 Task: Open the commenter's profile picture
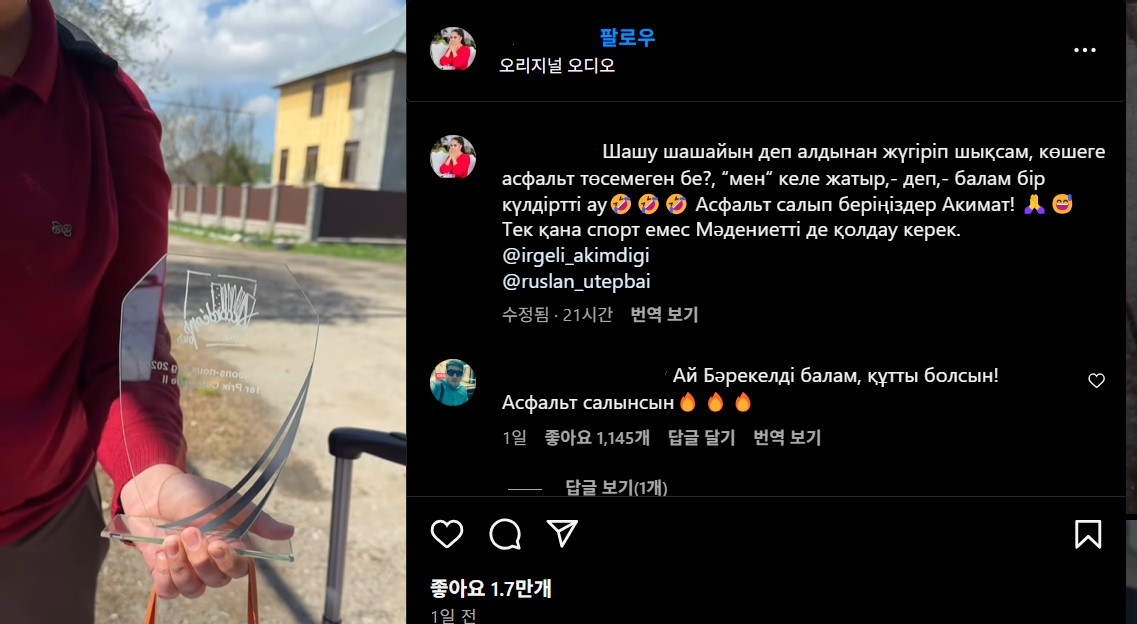pos(453,382)
